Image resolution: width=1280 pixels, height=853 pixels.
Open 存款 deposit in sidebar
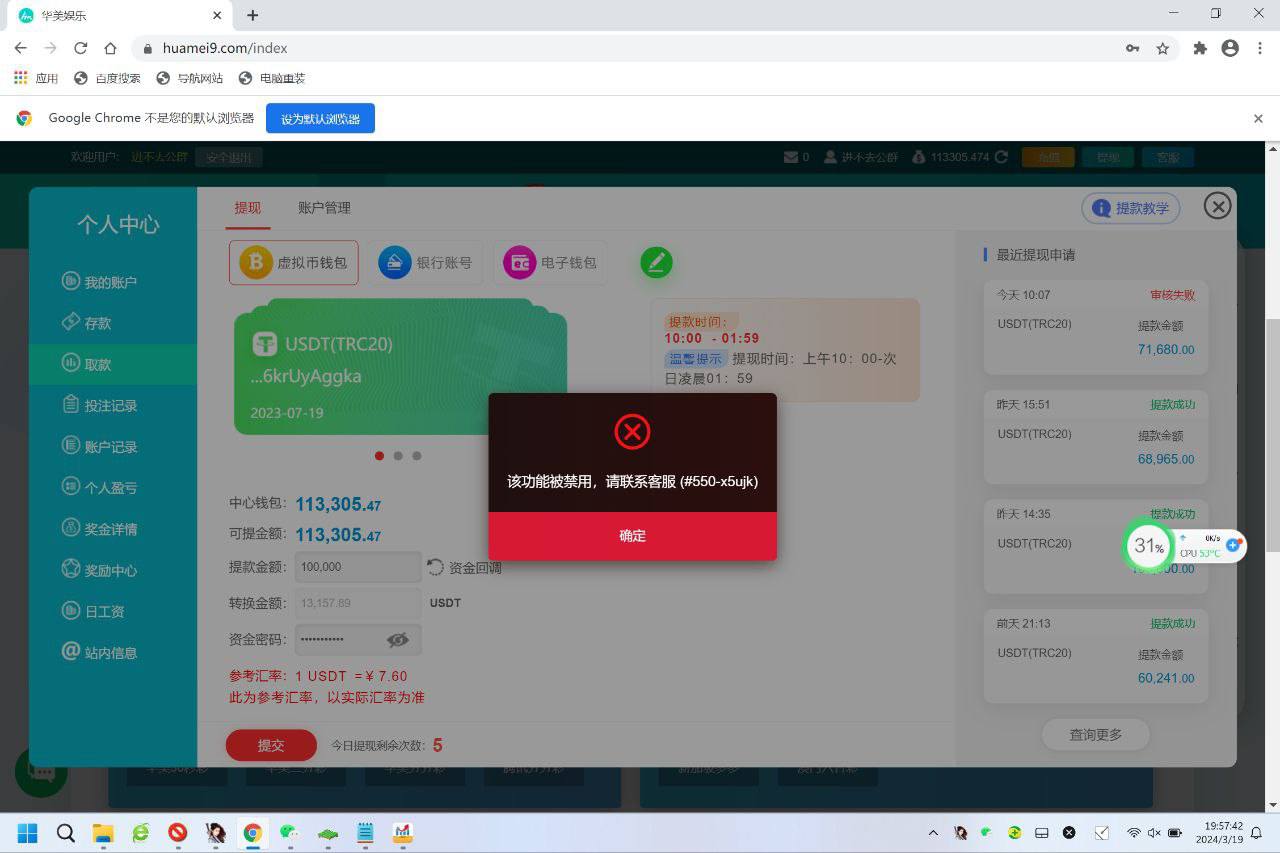coord(97,323)
